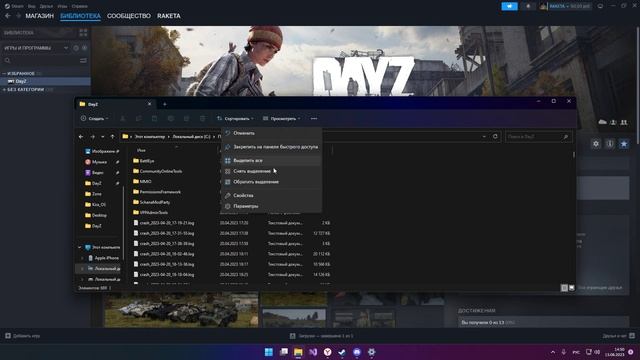Click Explorer's back navigation arrow
Viewport: 640px width, 360px height.
click(81, 137)
